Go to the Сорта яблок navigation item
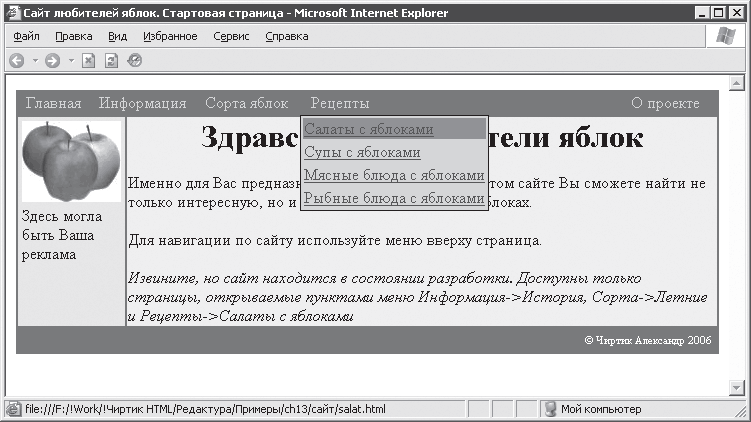The height and width of the screenshot is (422, 751). pos(246,103)
